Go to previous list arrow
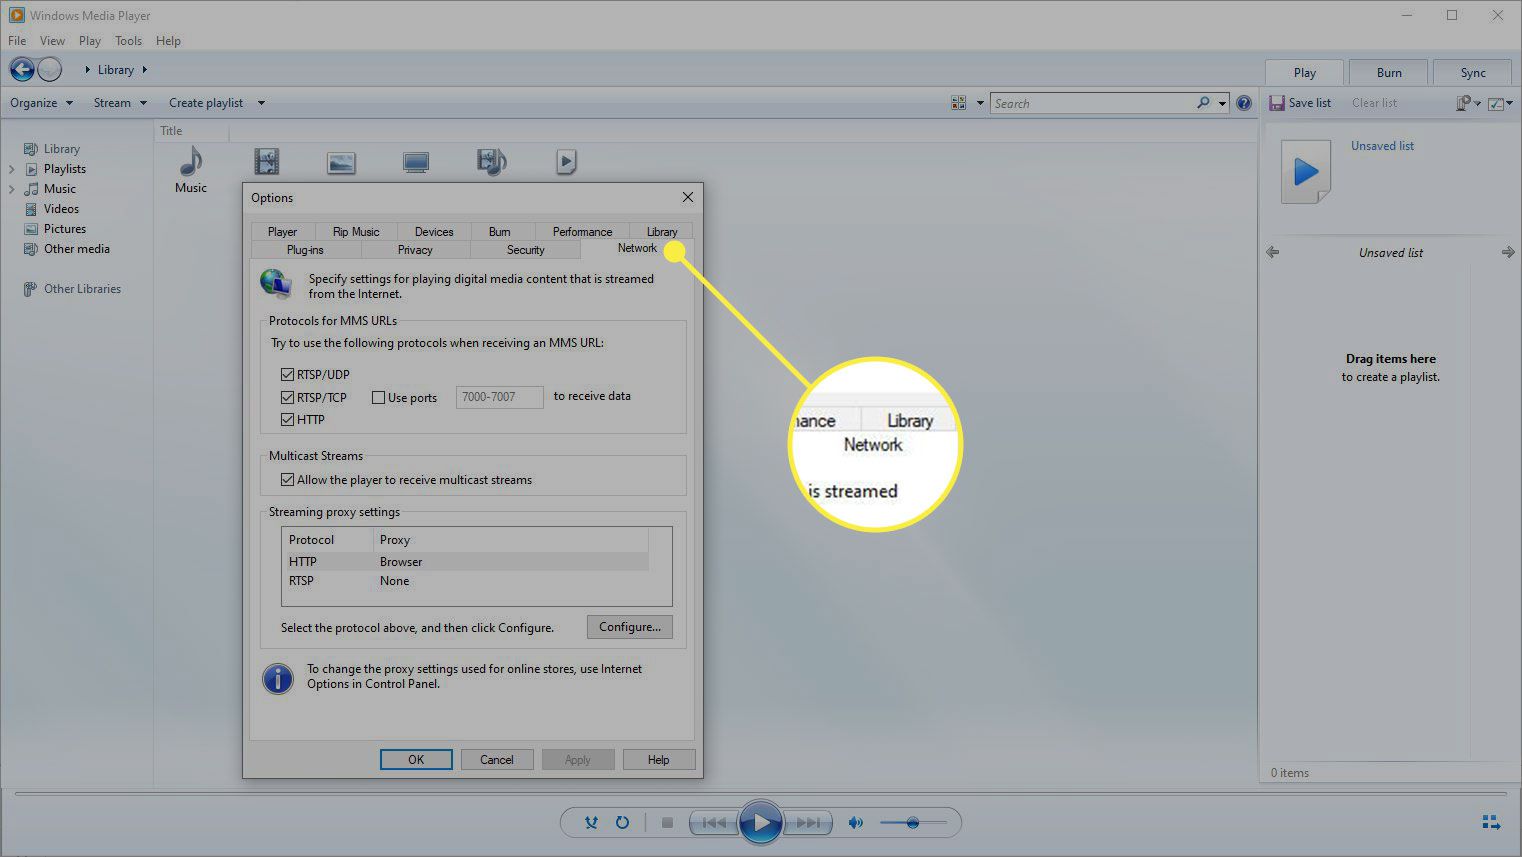The image size is (1522, 857). click(x=1272, y=252)
